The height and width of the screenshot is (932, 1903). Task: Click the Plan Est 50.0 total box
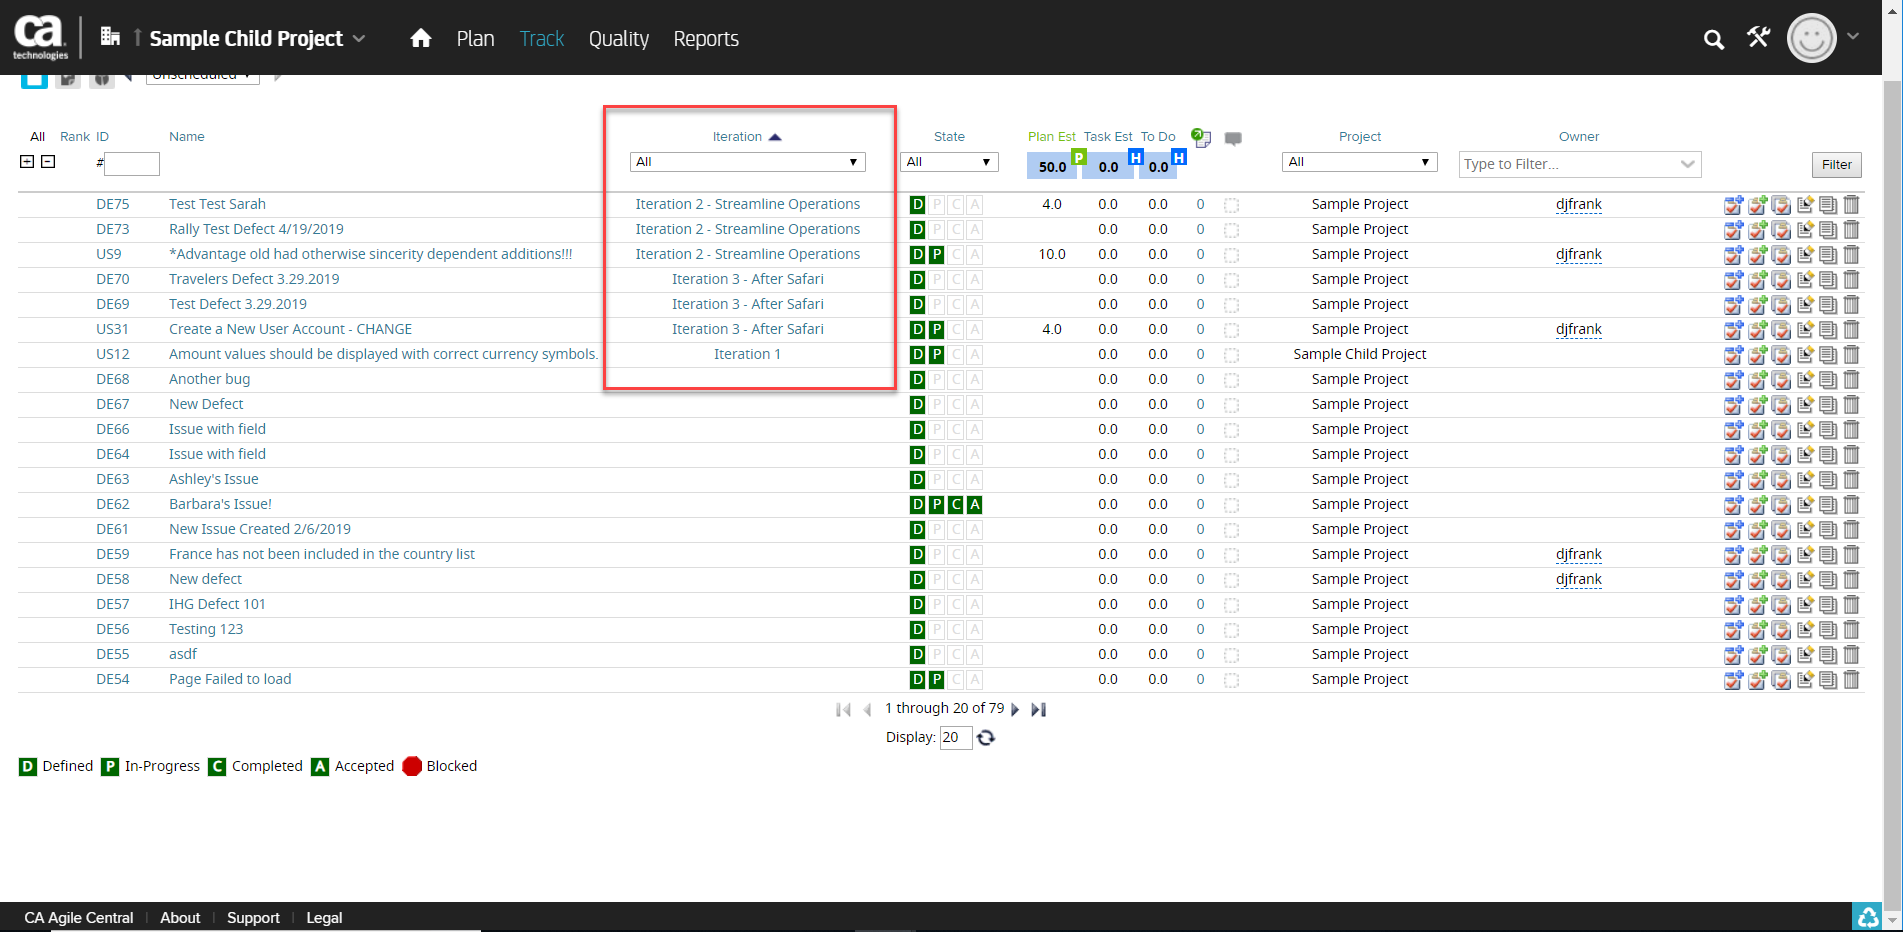(1051, 166)
